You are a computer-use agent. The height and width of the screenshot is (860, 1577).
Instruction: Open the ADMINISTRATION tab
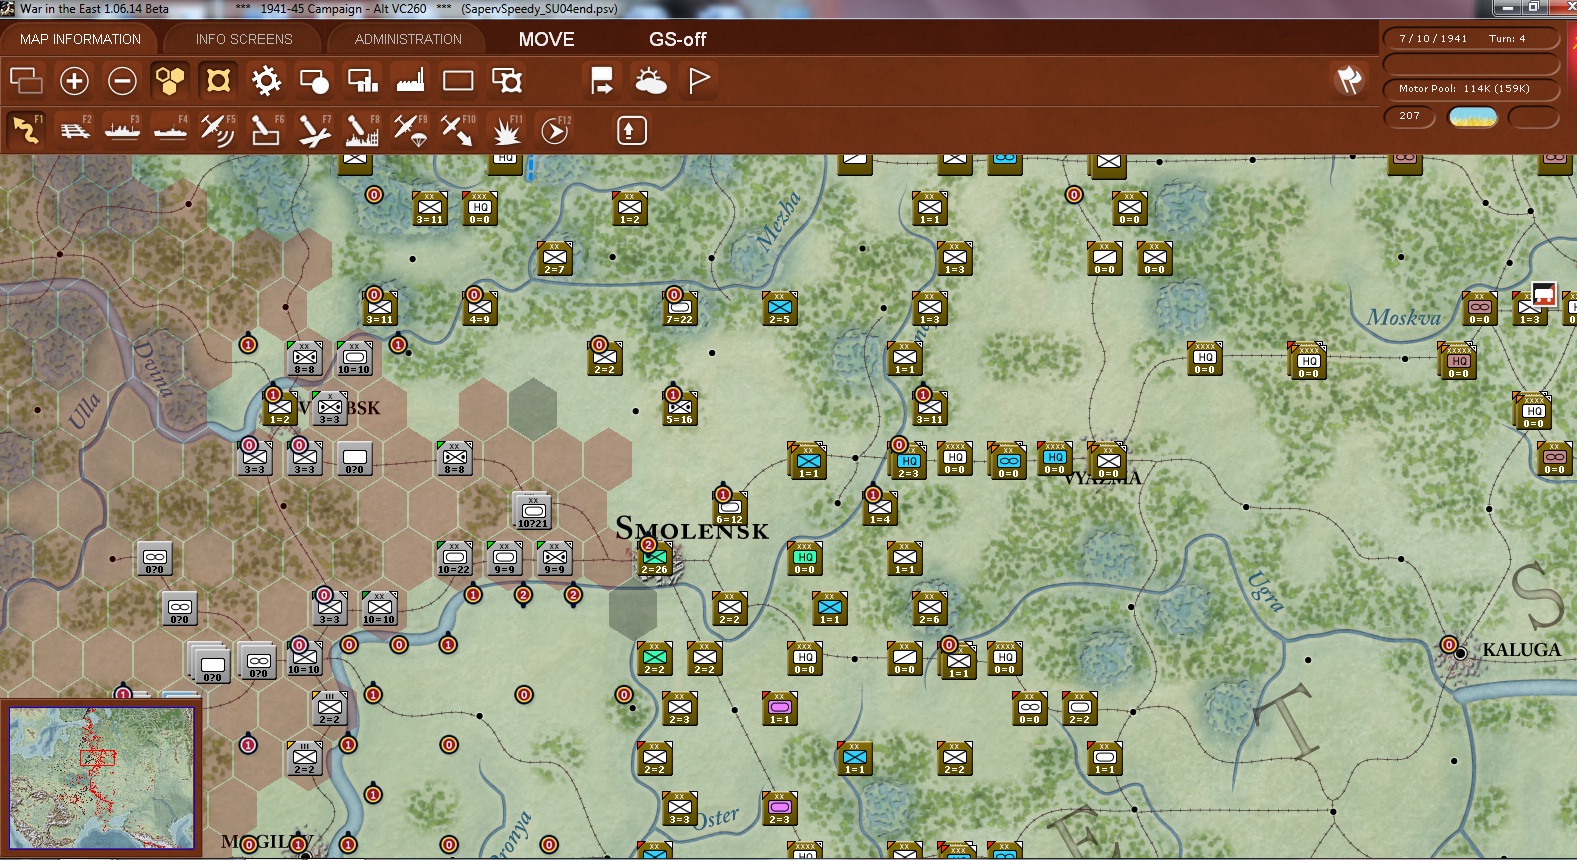click(x=408, y=39)
